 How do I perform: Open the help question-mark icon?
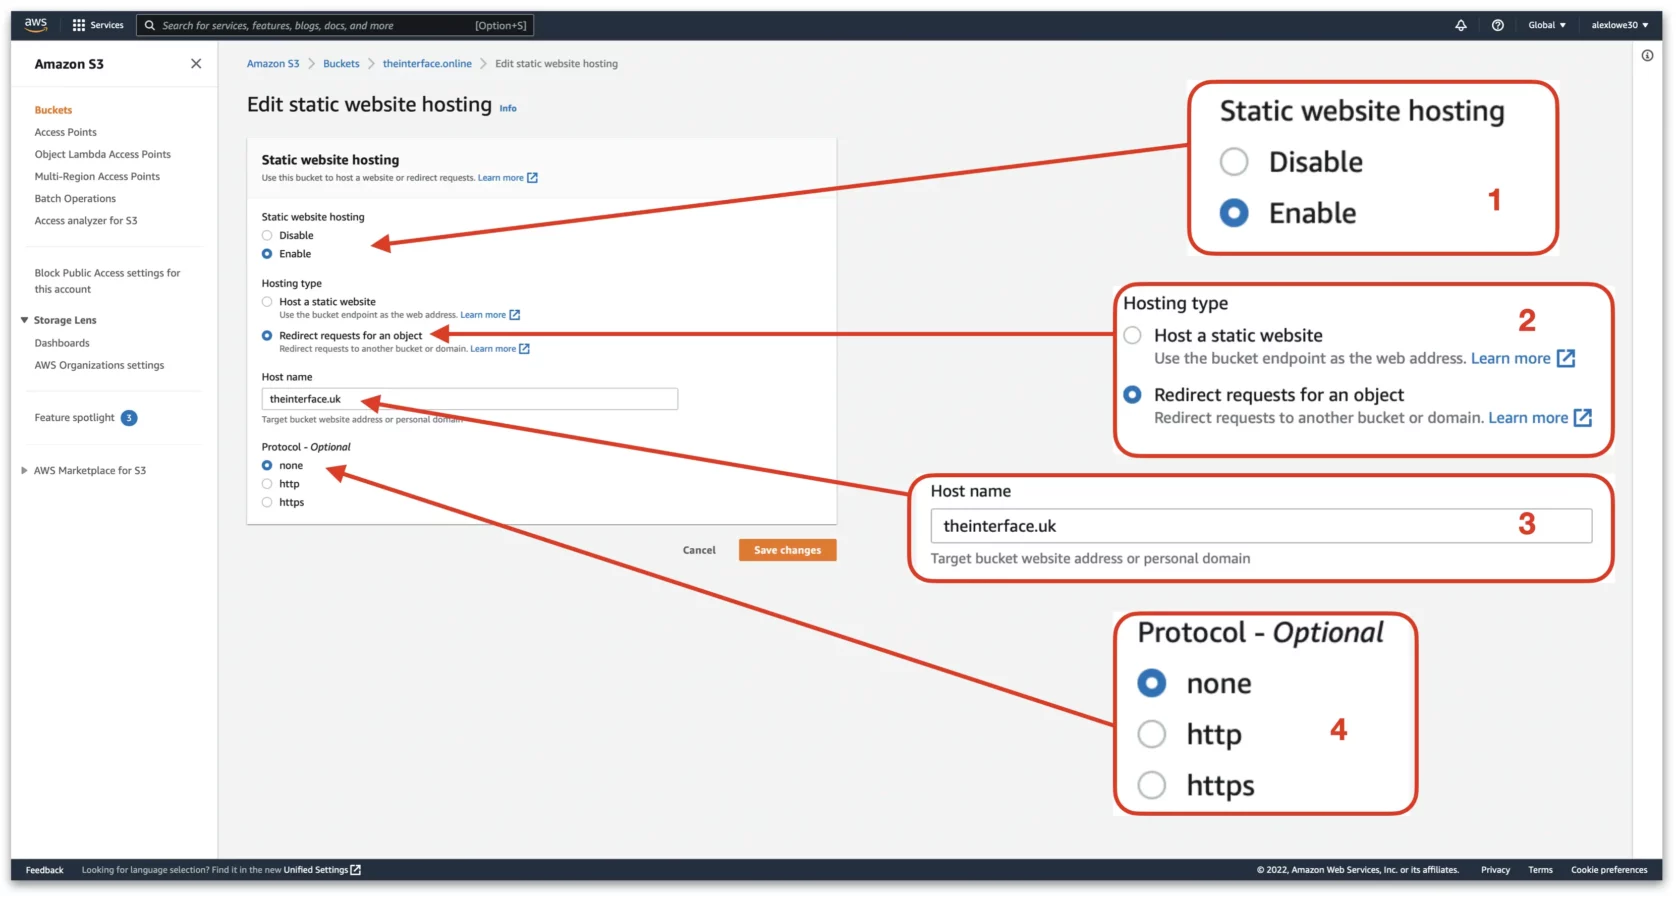coord(1498,25)
